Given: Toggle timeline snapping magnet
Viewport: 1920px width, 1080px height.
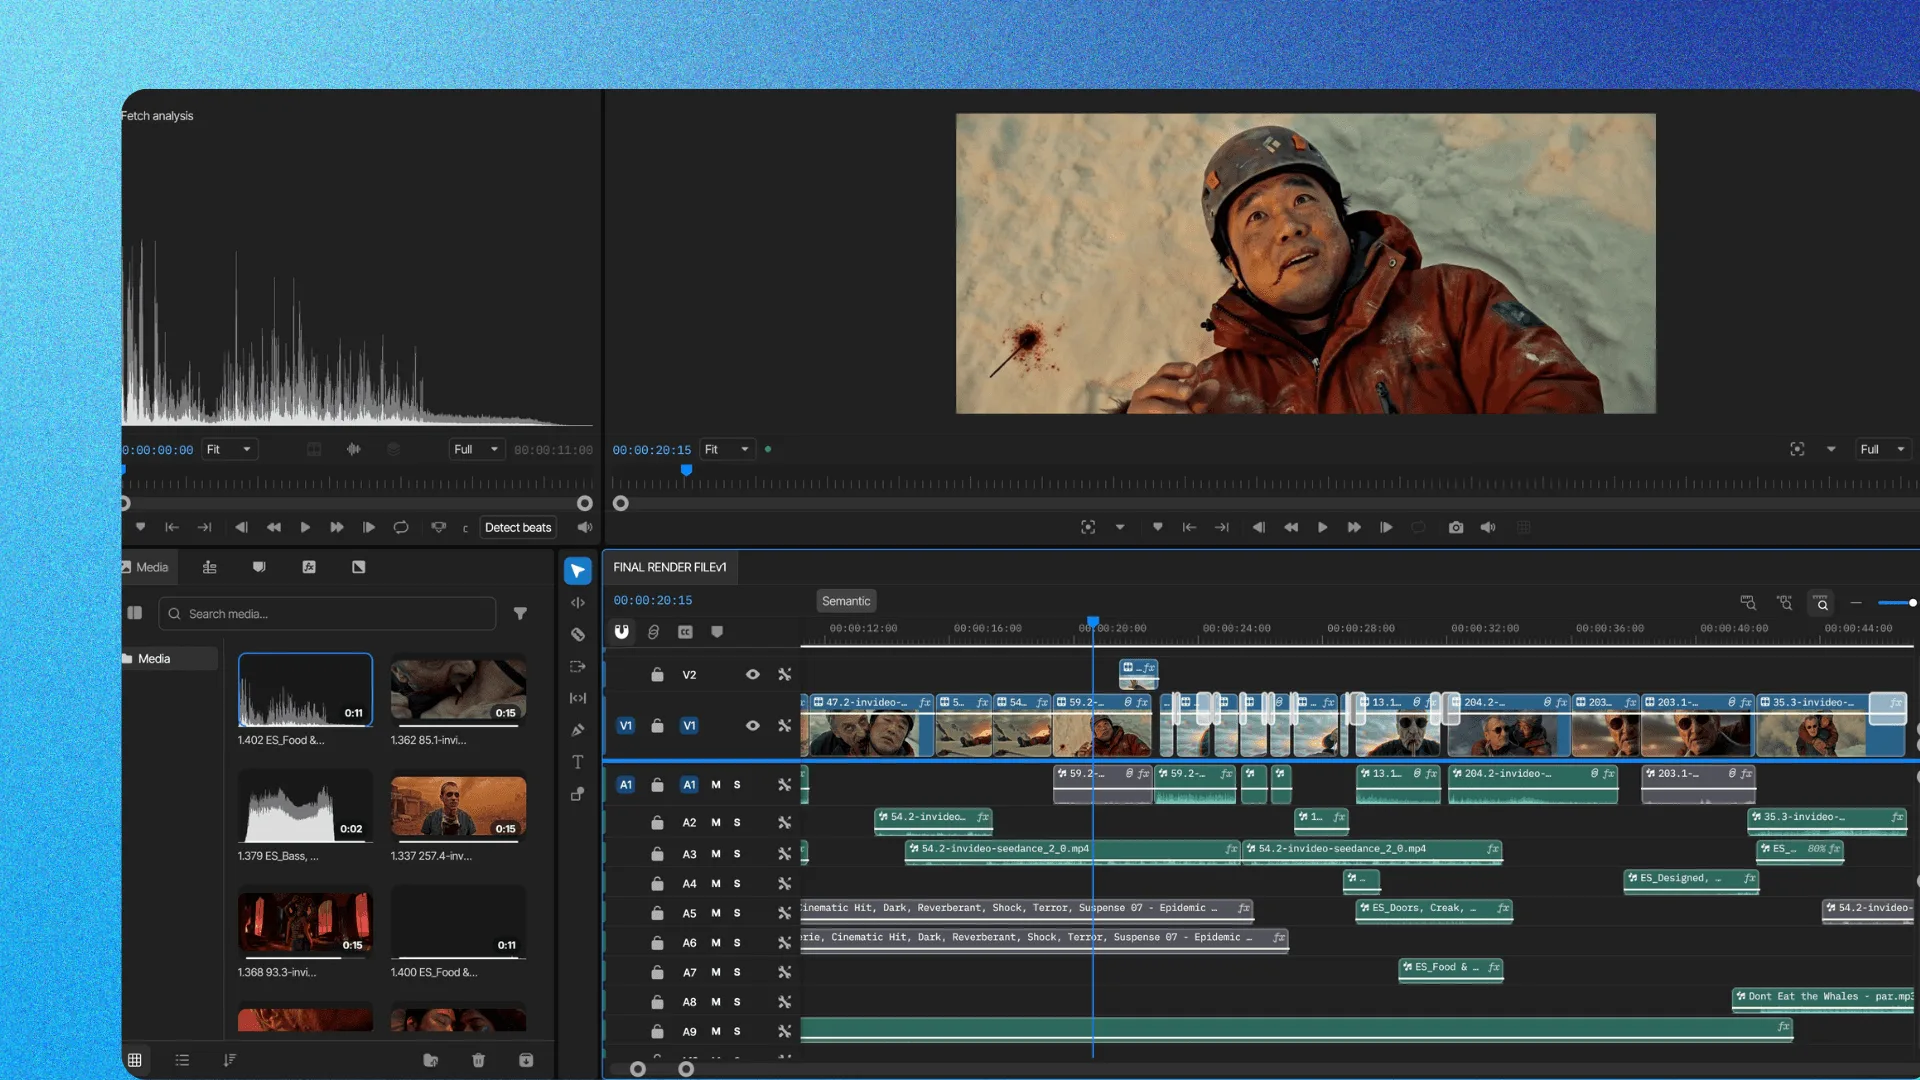Looking at the screenshot, I should [x=621, y=632].
